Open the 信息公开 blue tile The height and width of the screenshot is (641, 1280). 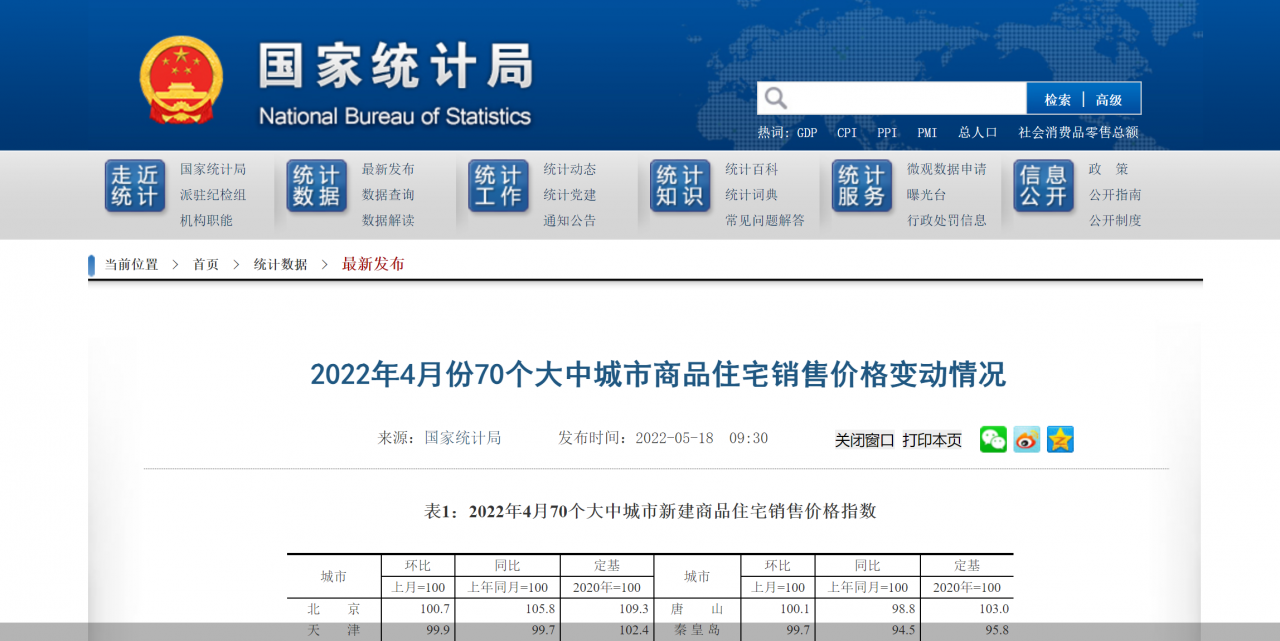[1044, 186]
